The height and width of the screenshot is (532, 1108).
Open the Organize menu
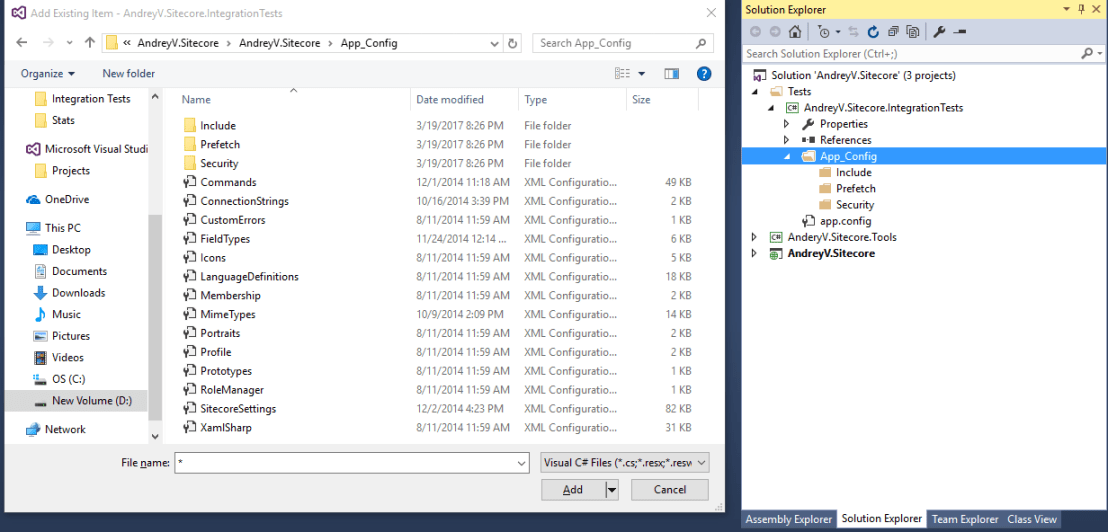[x=47, y=73]
